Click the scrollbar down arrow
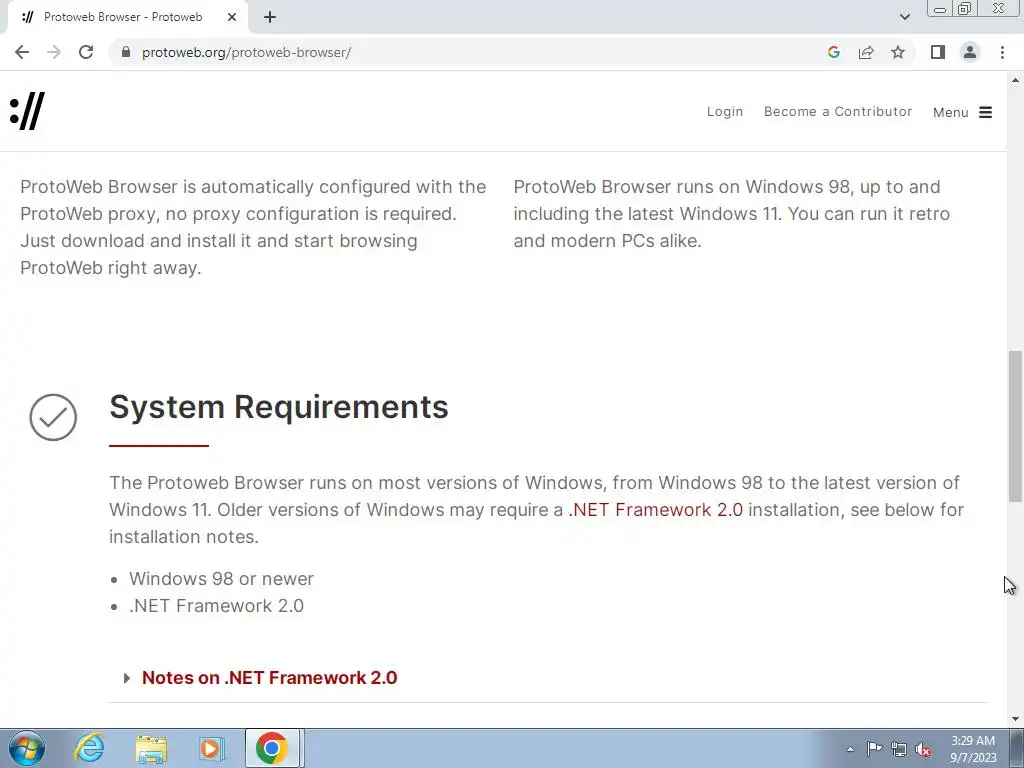 1015,719
